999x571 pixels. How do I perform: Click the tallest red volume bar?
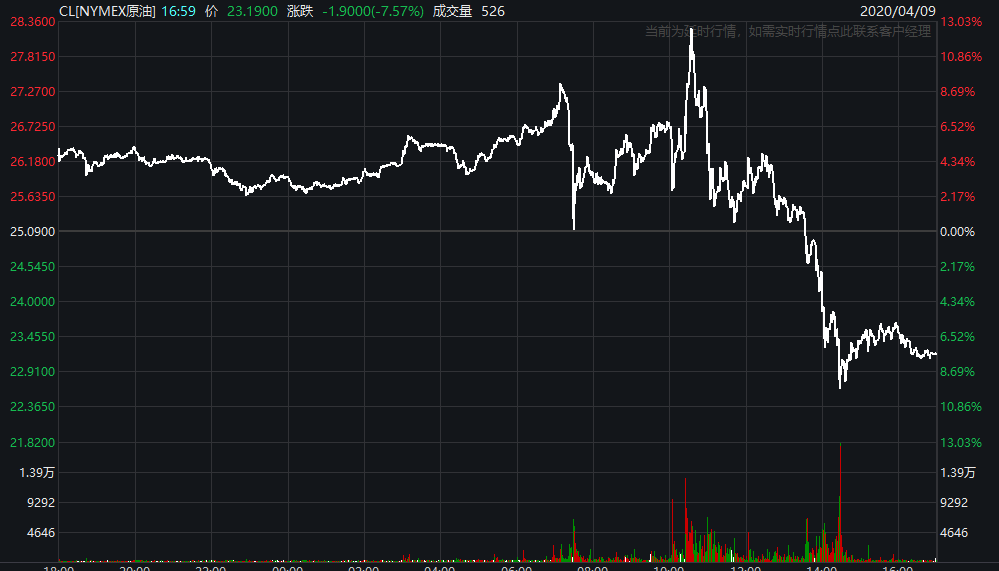[x=840, y=502]
